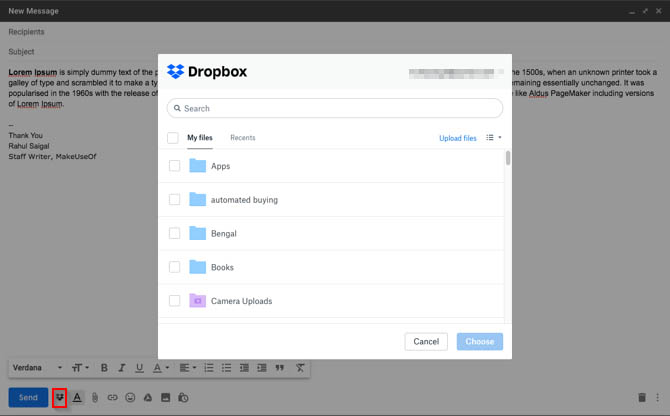Open the emoji picker icon
This screenshot has width=670, height=416.
pos(130,397)
